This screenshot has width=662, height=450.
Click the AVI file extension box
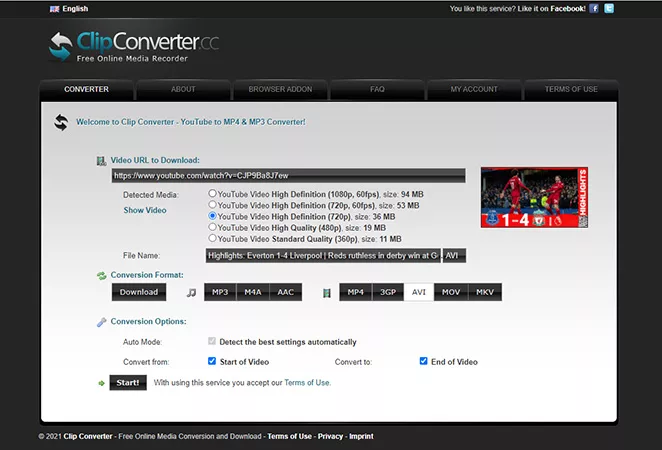click(x=454, y=255)
